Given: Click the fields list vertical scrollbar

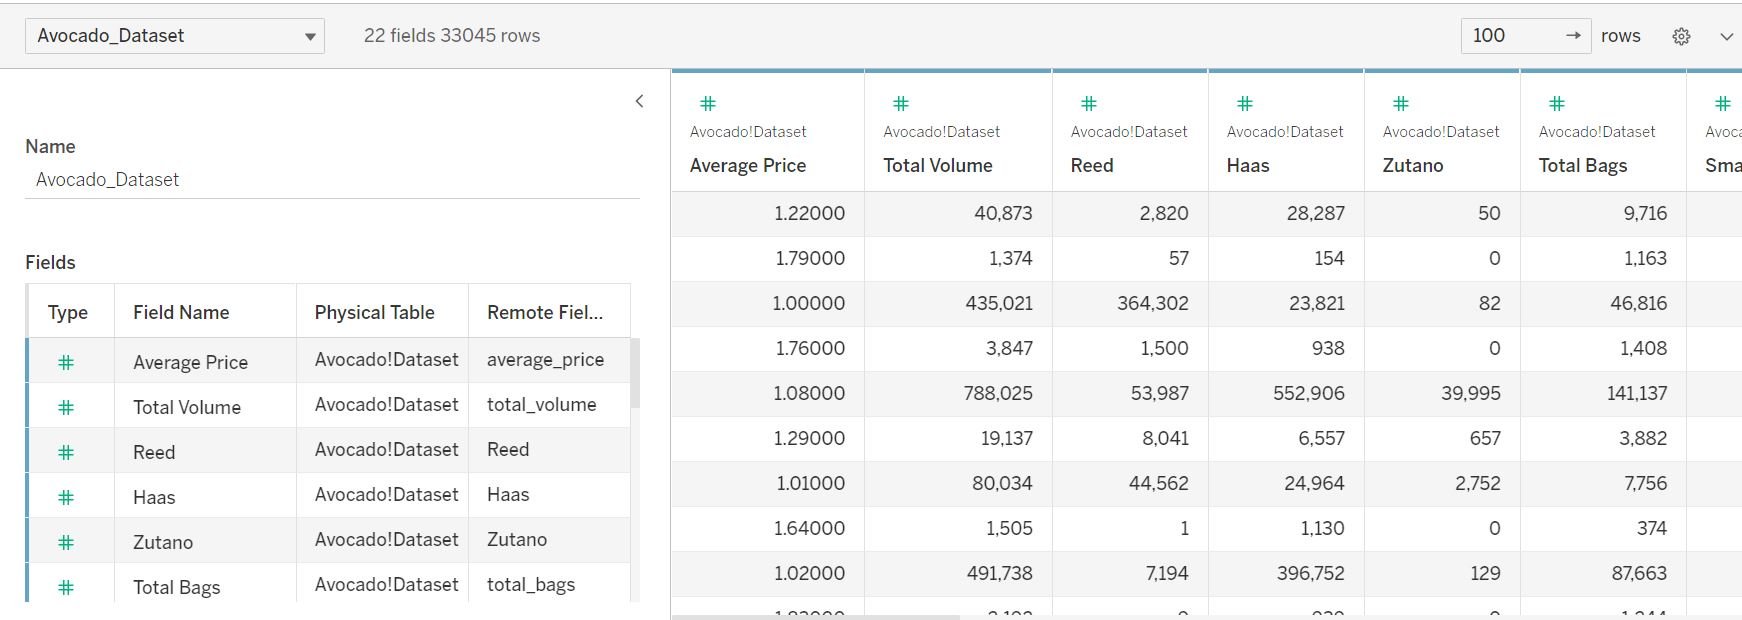Looking at the screenshot, I should point(635,373).
